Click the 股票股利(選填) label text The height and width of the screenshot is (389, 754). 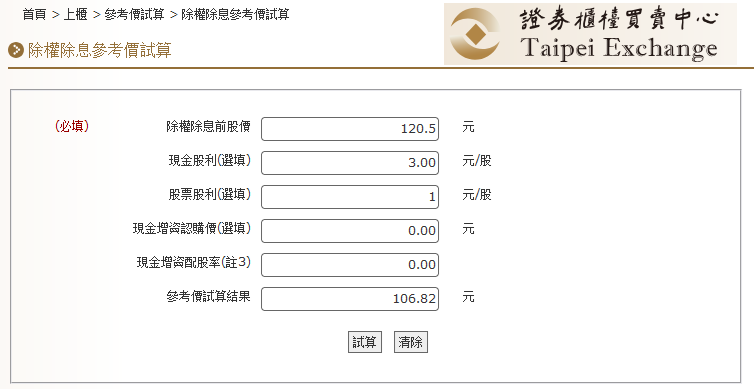tap(210, 194)
